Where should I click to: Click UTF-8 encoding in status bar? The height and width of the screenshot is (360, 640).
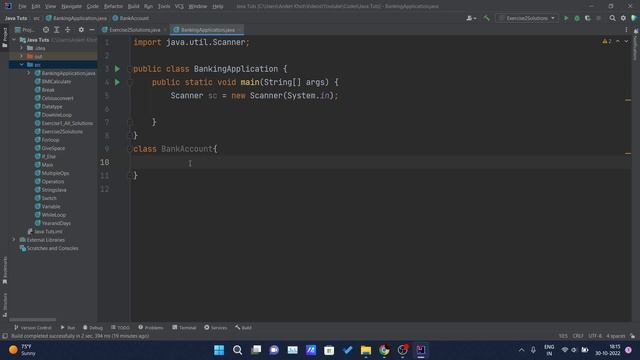click(x=595, y=336)
